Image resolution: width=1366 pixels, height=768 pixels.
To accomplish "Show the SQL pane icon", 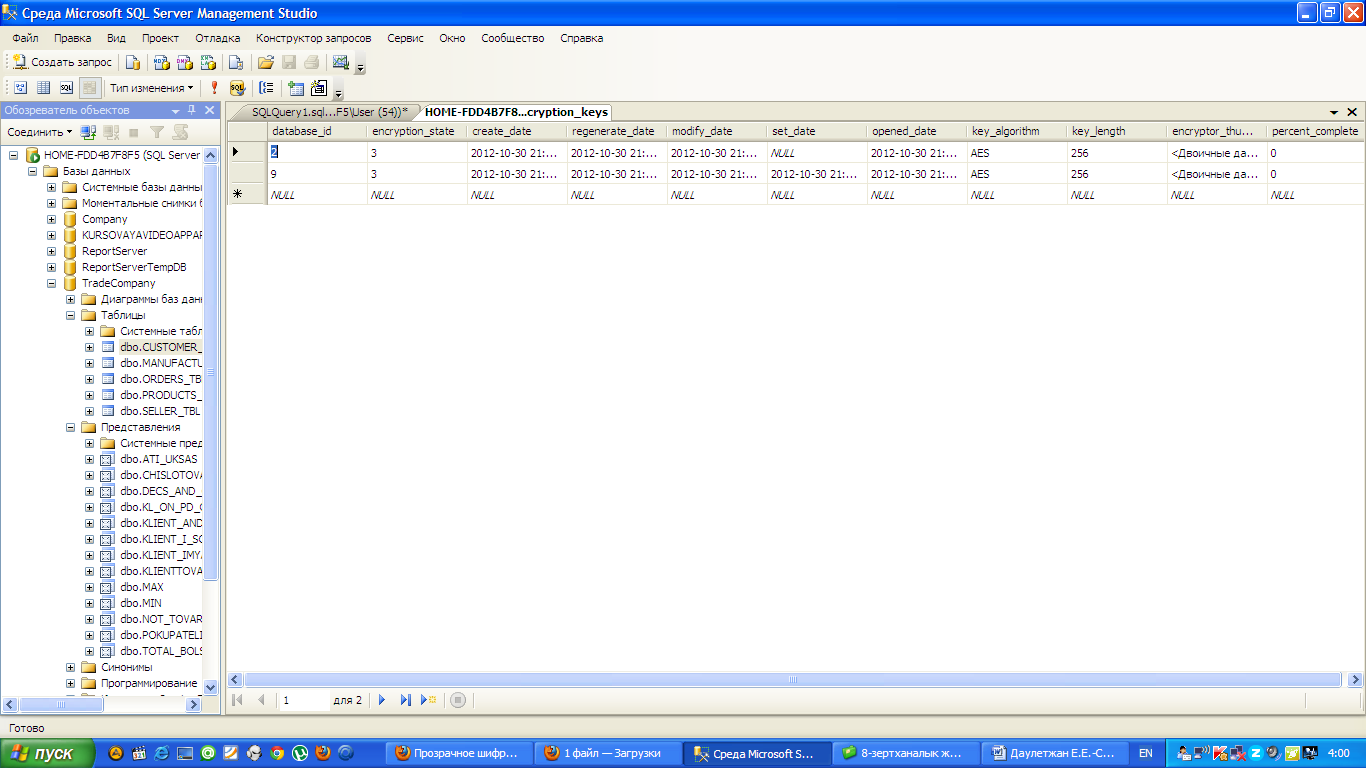I will pos(67,88).
